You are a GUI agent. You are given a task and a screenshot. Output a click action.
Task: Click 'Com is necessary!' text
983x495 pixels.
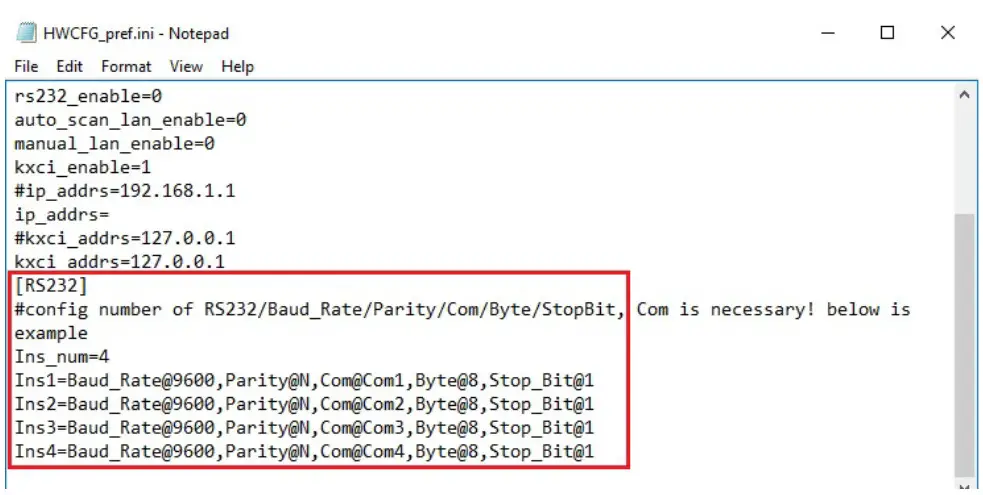(726, 310)
